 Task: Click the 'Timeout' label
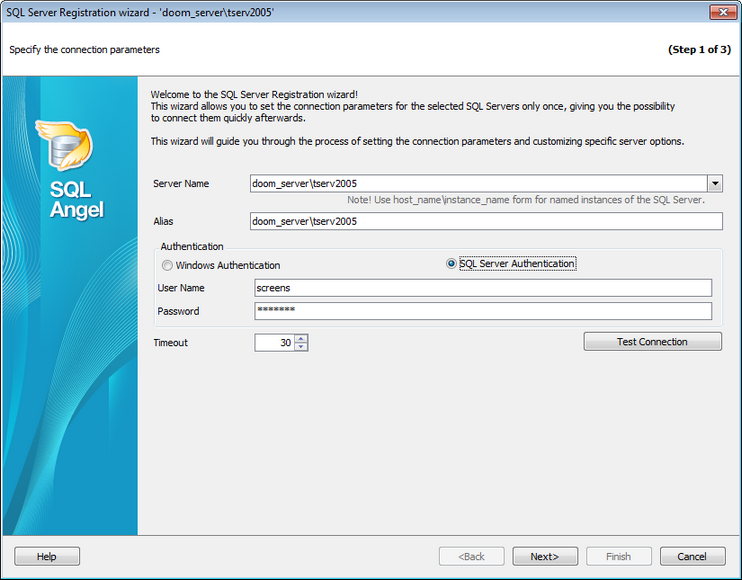click(x=170, y=343)
